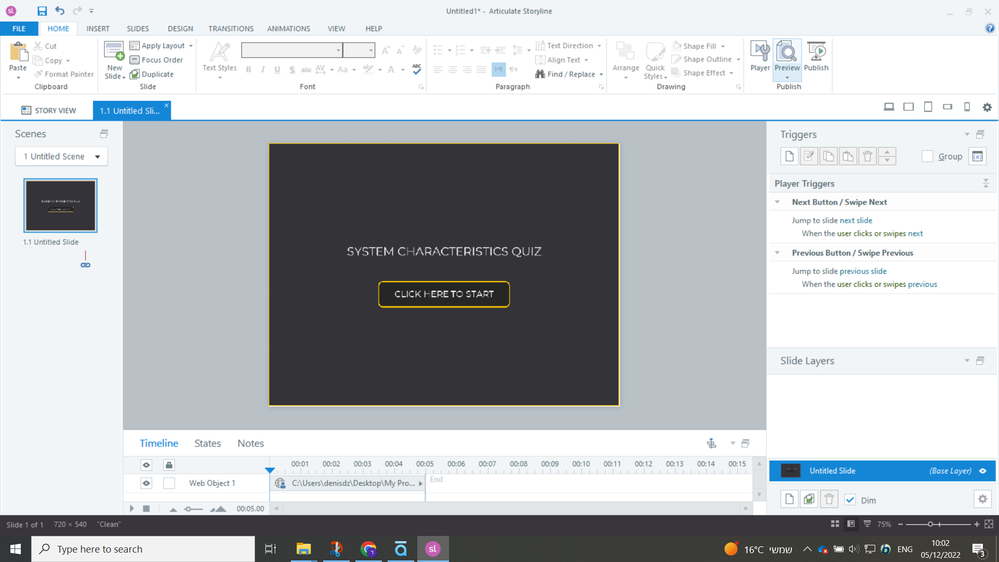Open layer properties gear in Slide Layers
The height and width of the screenshot is (562, 999).
coord(982,499)
